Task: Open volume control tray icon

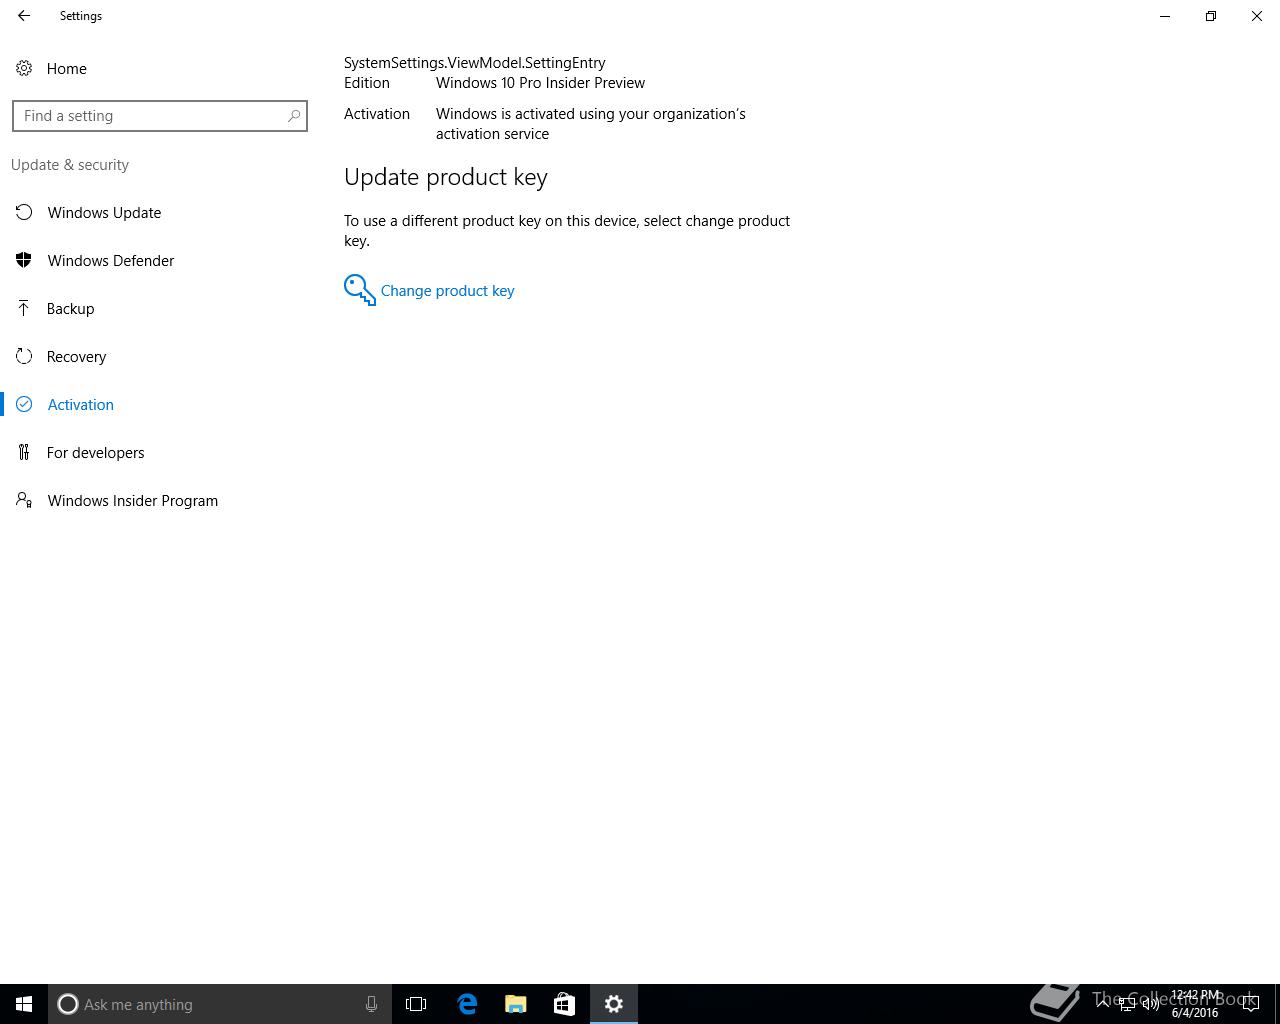Action: (x=1151, y=1004)
